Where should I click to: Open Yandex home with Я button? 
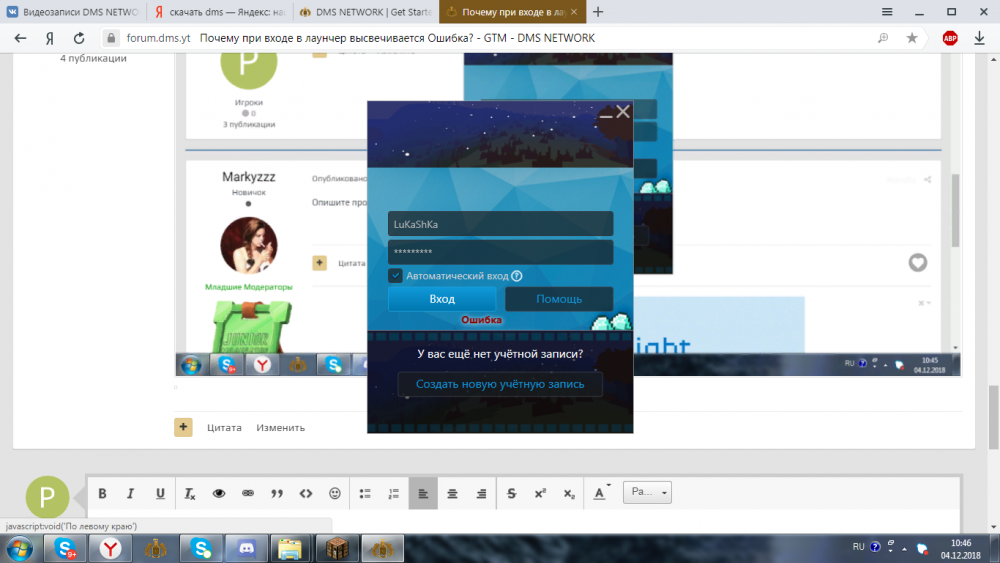click(x=50, y=38)
